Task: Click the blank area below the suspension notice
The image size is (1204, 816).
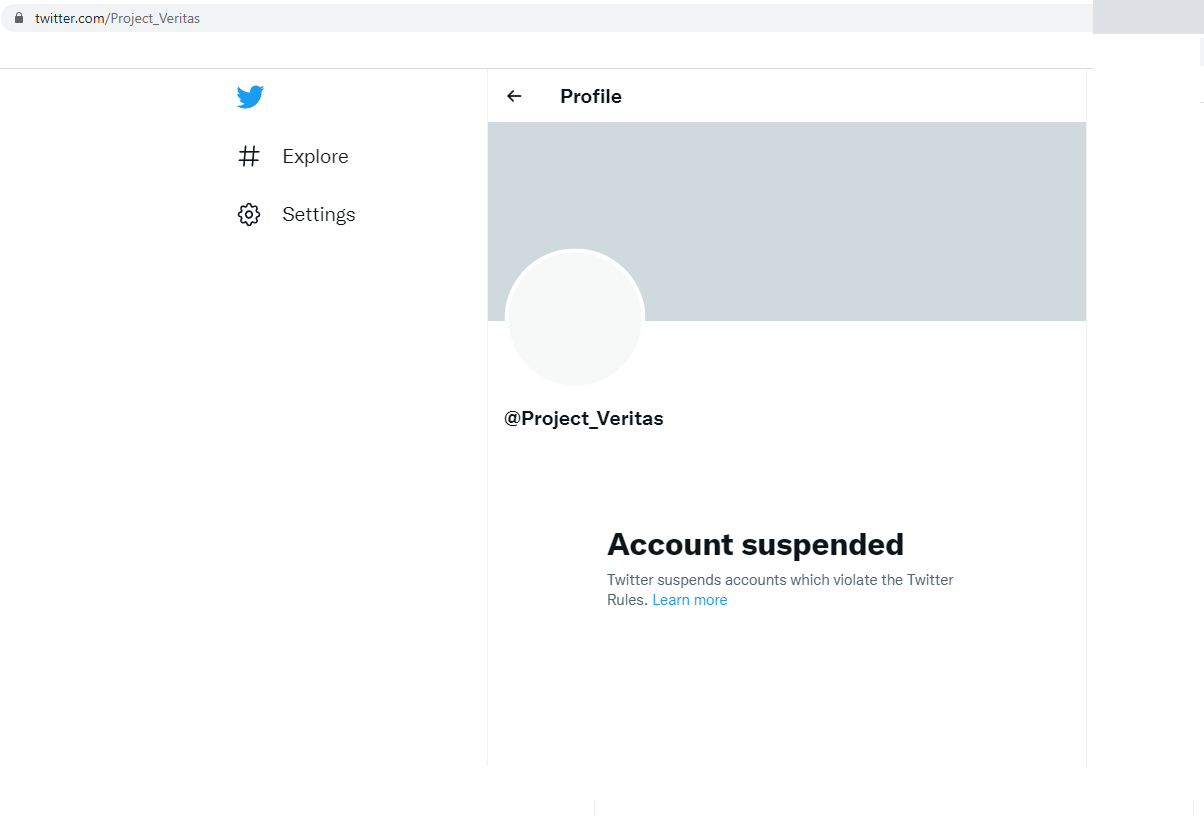Action: 786,690
